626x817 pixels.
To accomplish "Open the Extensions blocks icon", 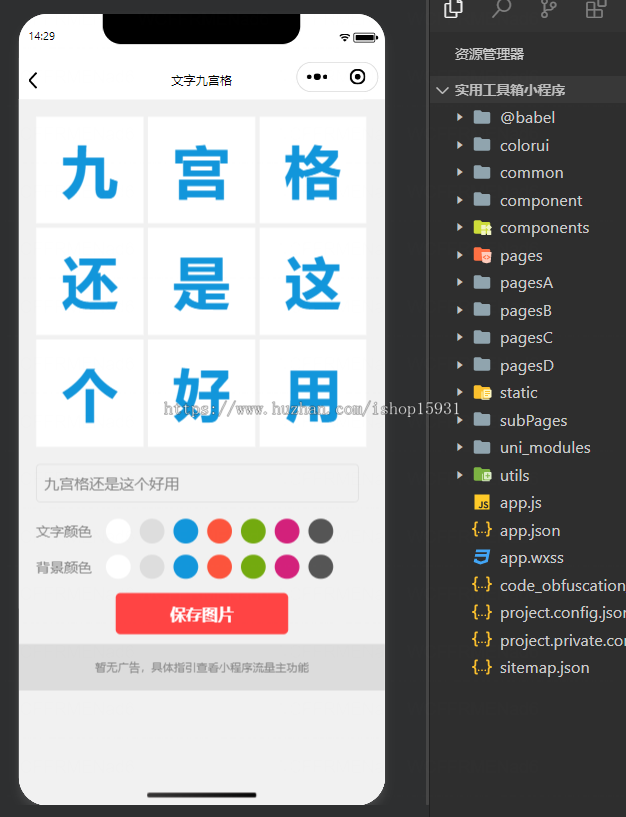I will click(x=596, y=9).
